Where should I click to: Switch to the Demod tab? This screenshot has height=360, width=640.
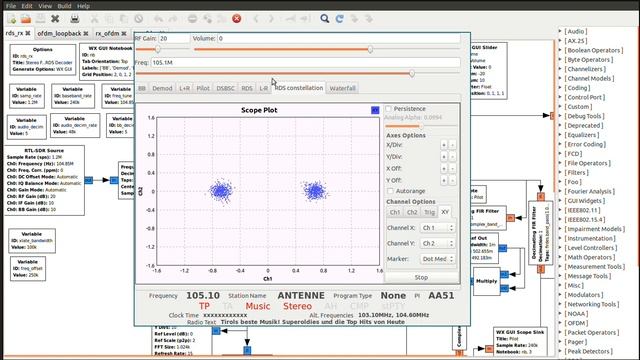click(x=162, y=88)
